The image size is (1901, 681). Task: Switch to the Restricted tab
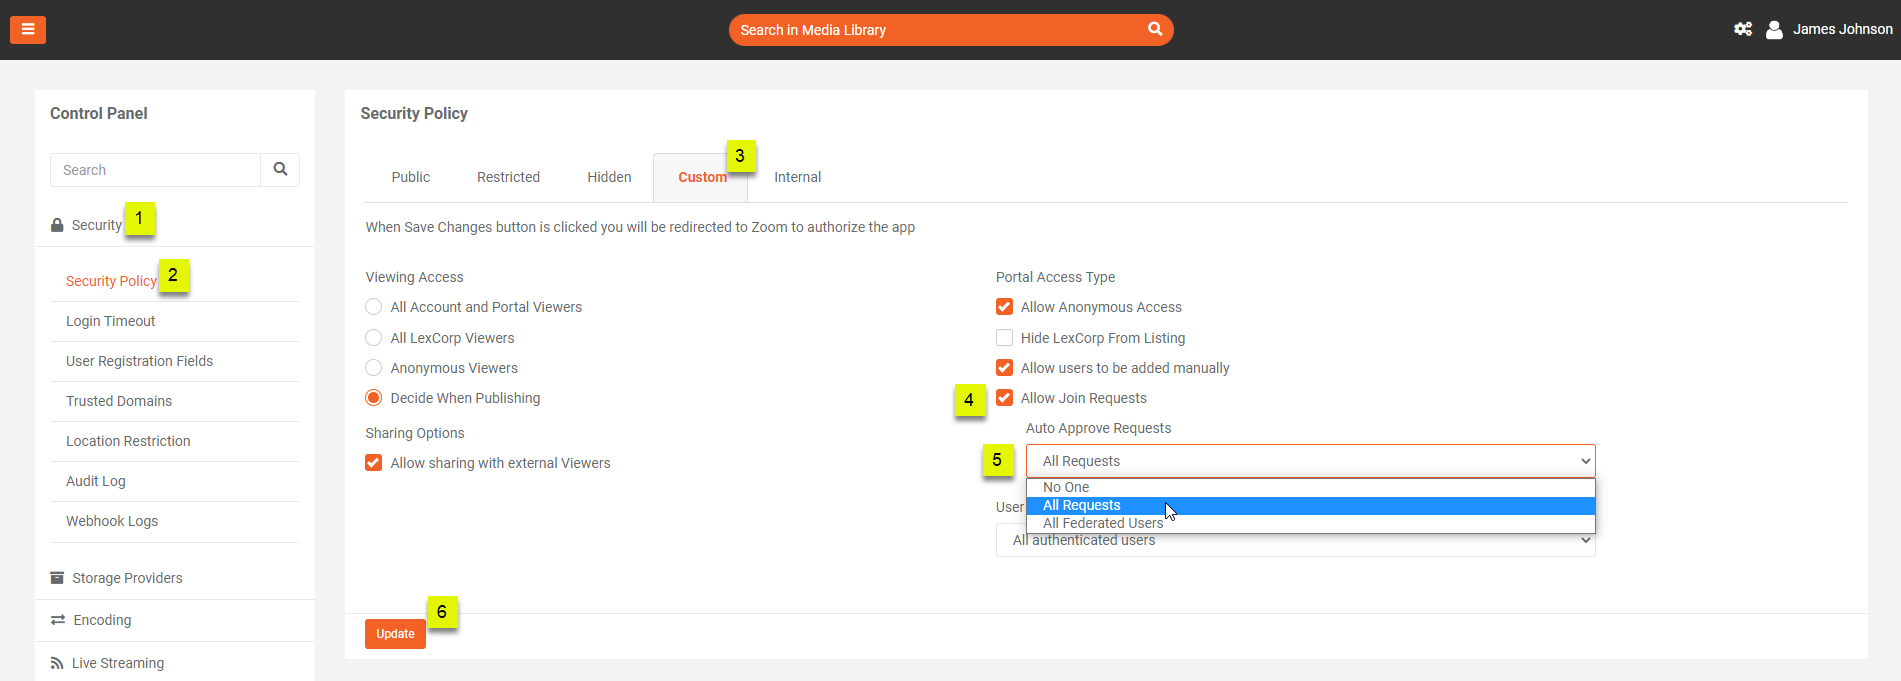pyautogui.click(x=508, y=177)
